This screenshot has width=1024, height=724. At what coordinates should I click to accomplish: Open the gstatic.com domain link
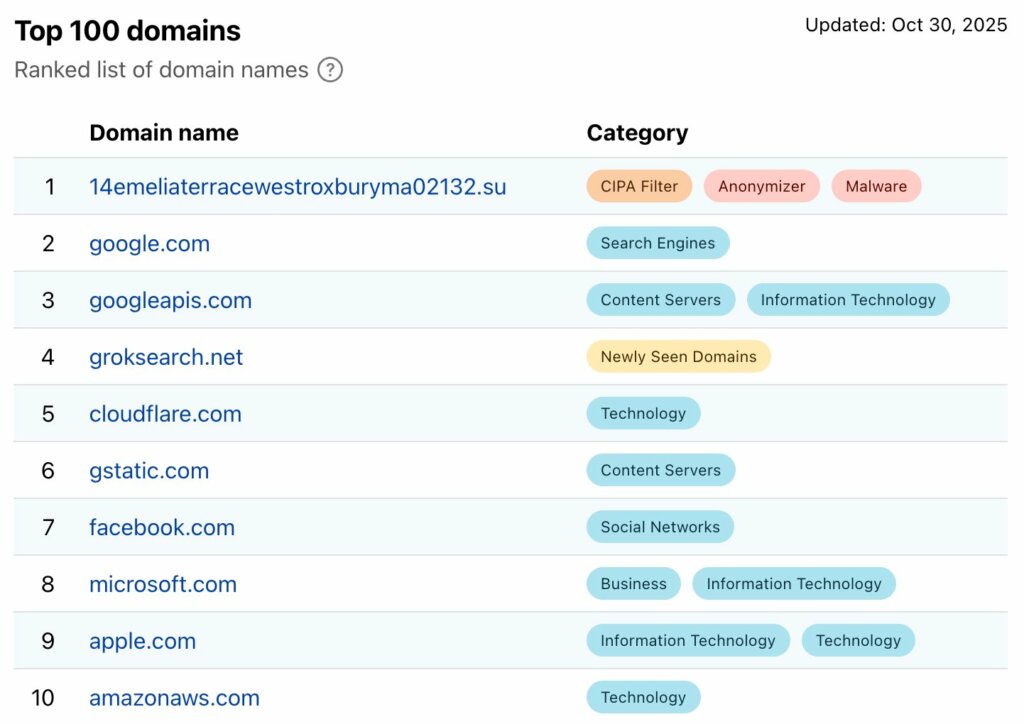[x=149, y=470]
